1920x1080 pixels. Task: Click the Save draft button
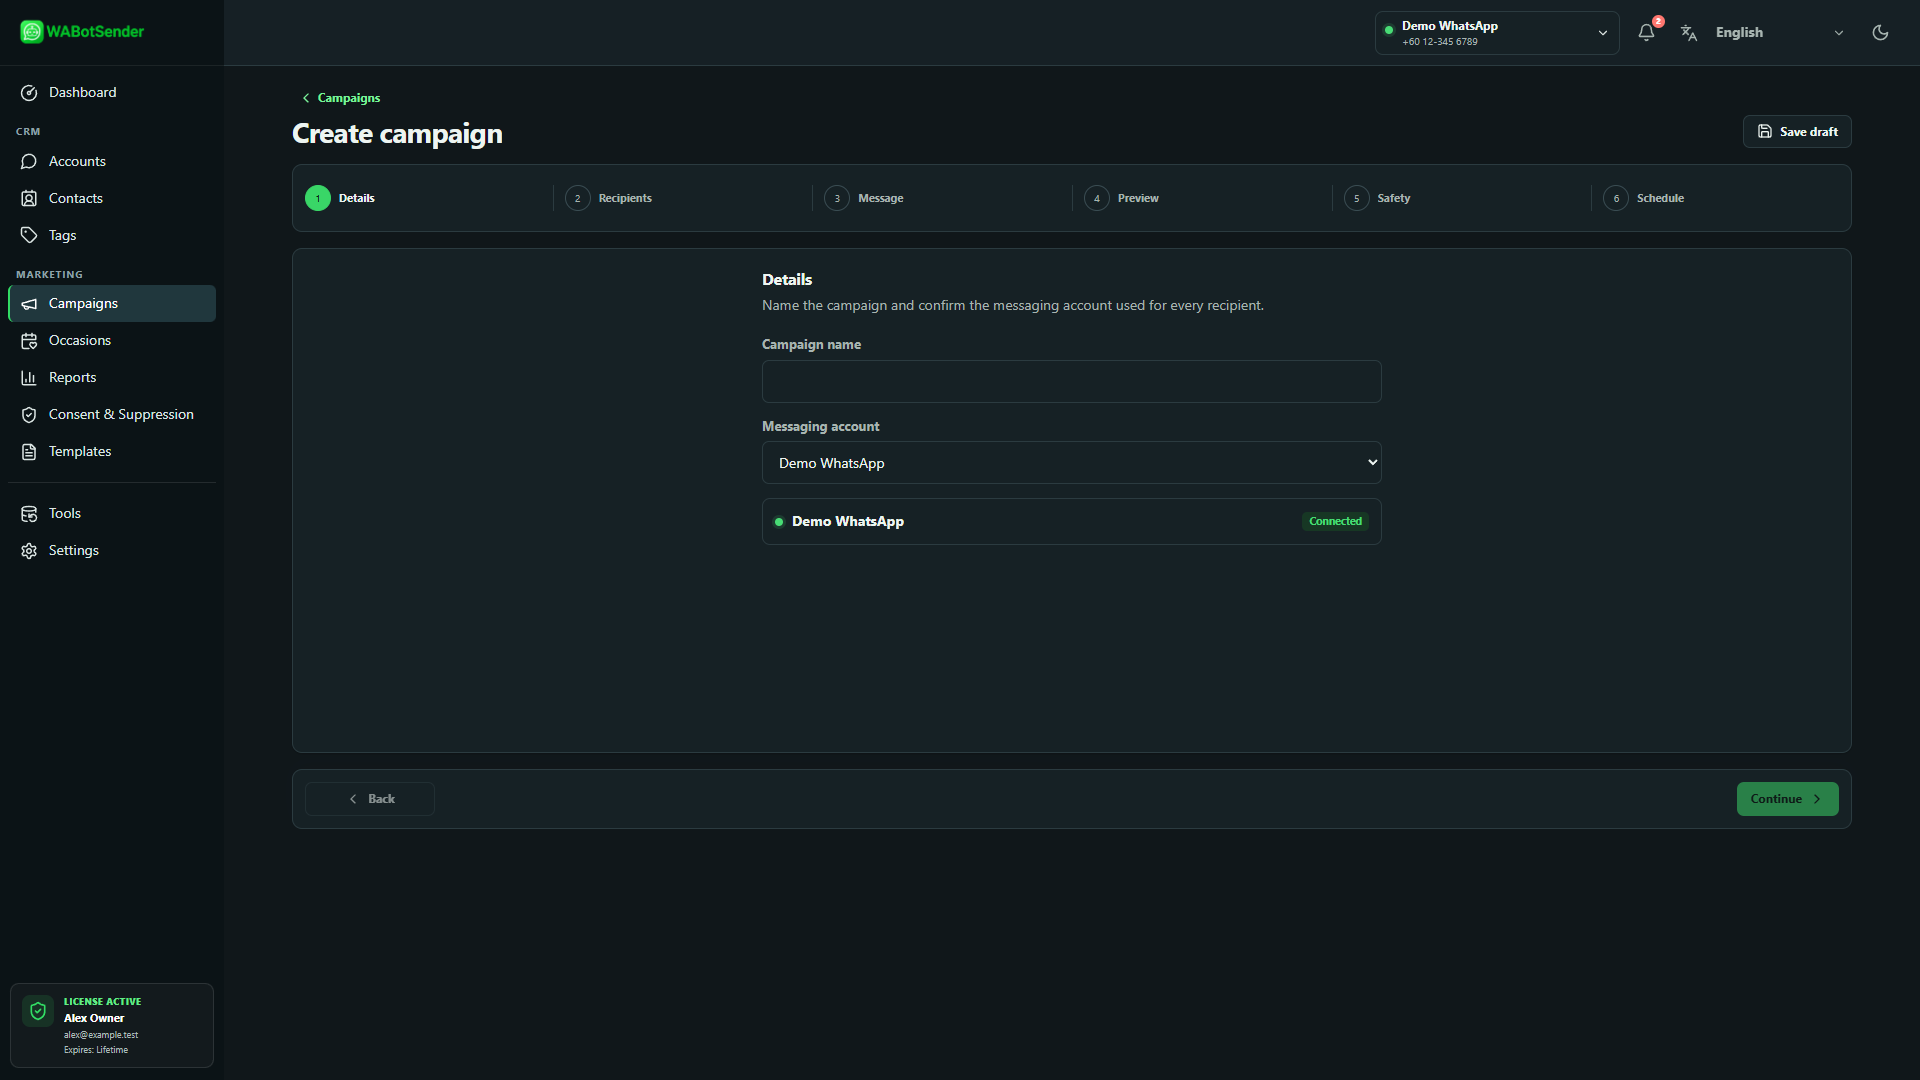pos(1797,132)
